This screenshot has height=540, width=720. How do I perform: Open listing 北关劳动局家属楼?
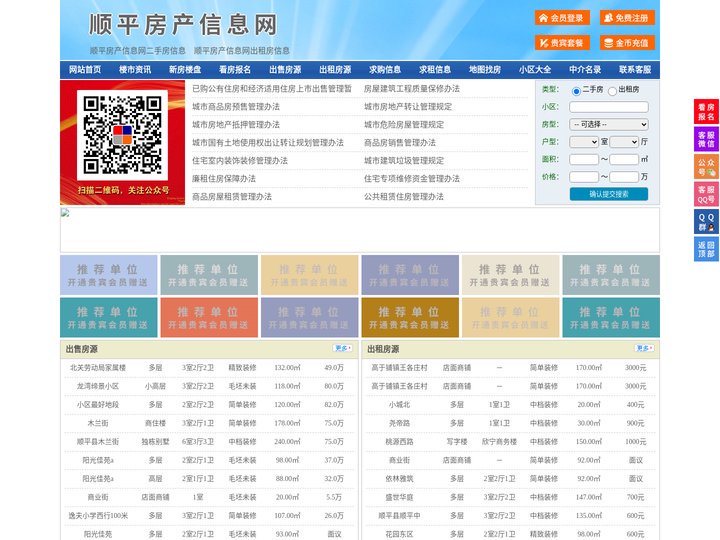tap(98, 368)
